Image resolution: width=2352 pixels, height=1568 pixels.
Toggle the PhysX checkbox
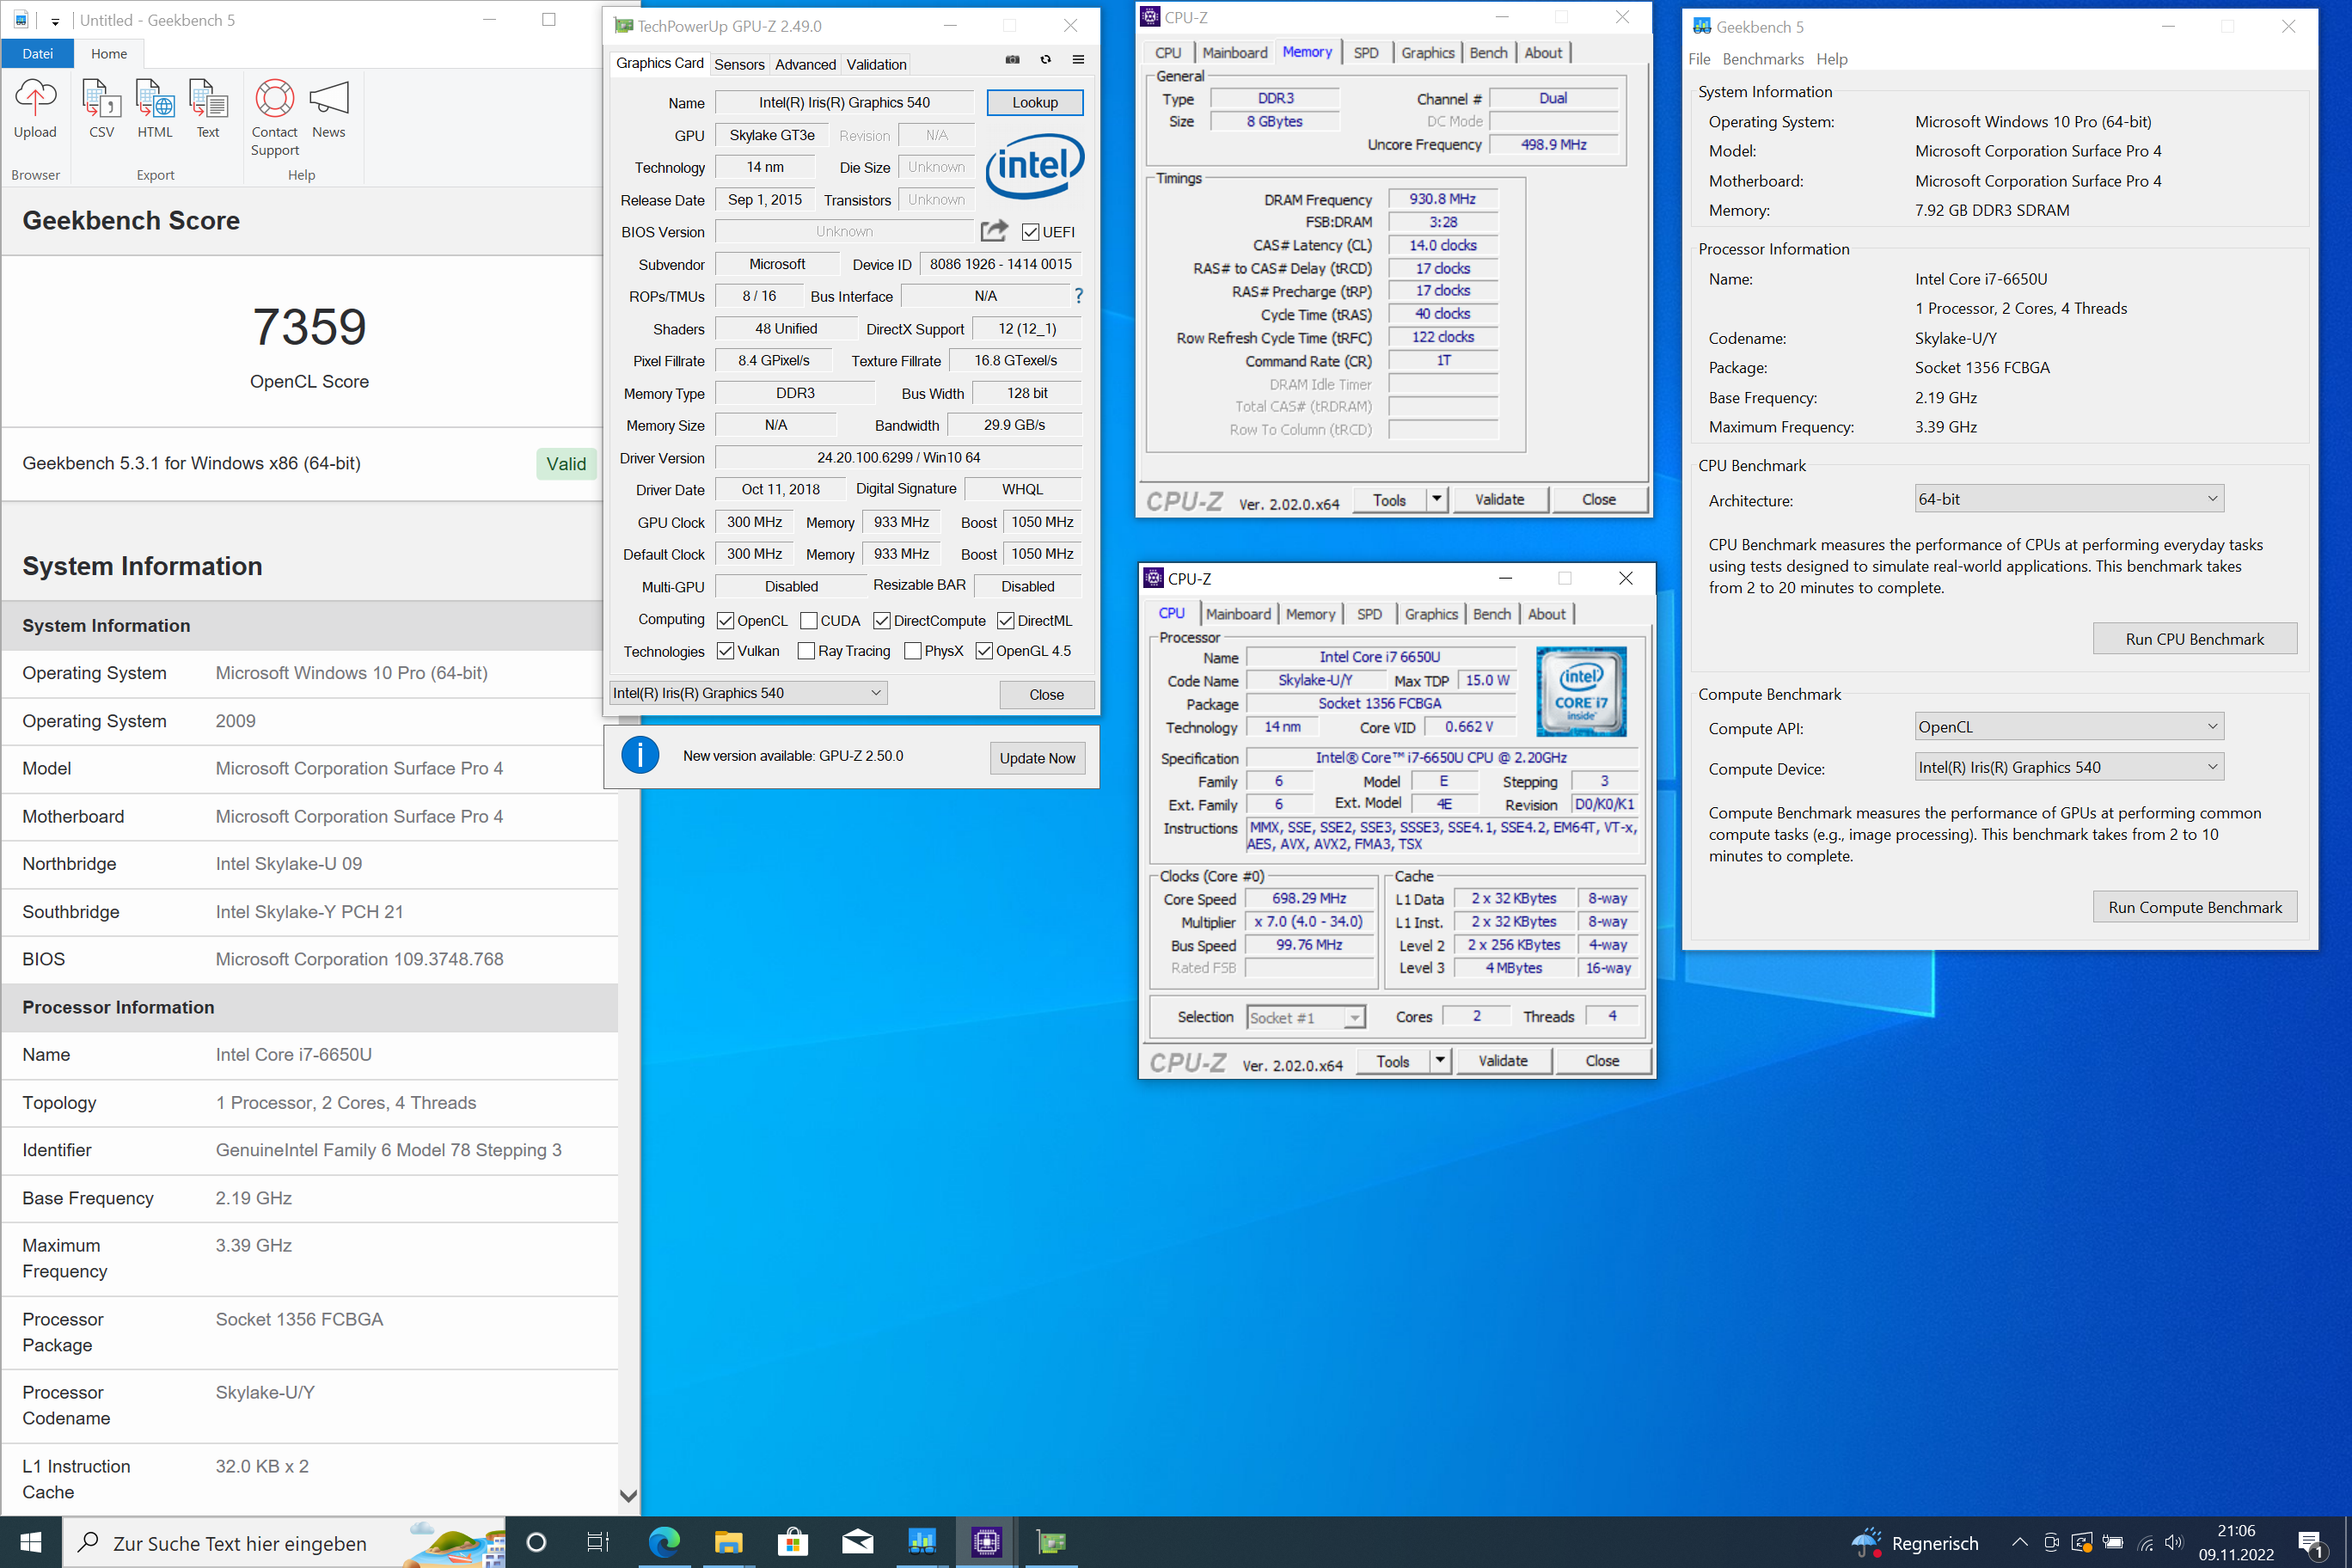tap(912, 651)
